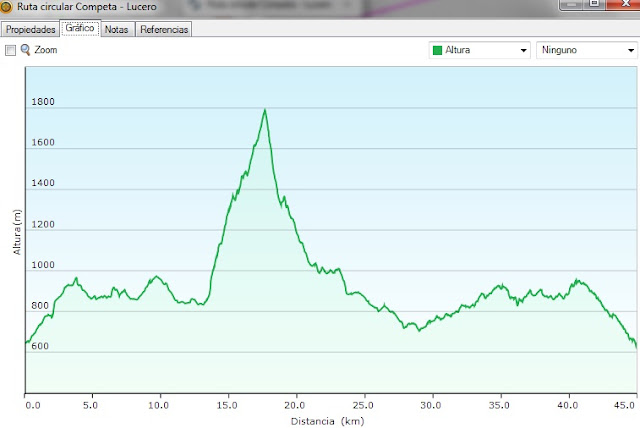Click the elevation line's final endpoint at 45 km
The image size is (640, 428).
[x=635, y=347]
